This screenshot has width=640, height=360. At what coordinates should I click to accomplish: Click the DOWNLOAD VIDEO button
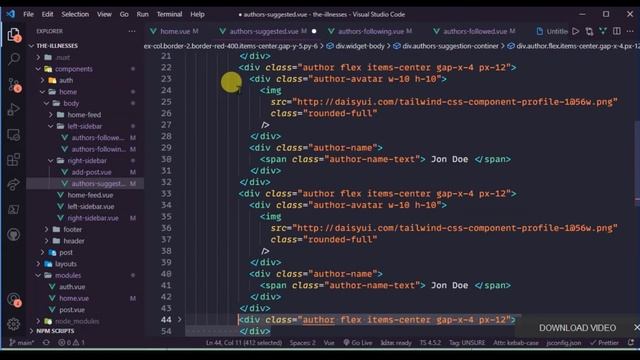point(577,328)
